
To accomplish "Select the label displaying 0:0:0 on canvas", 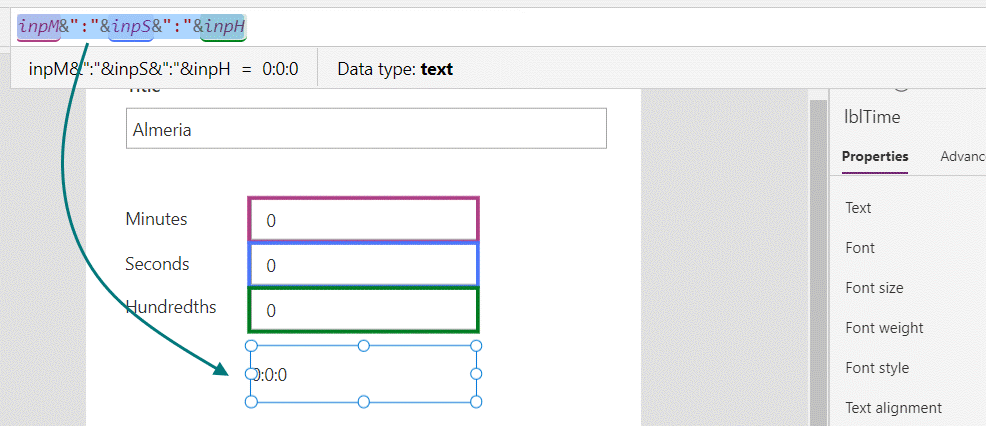I will (364, 375).
